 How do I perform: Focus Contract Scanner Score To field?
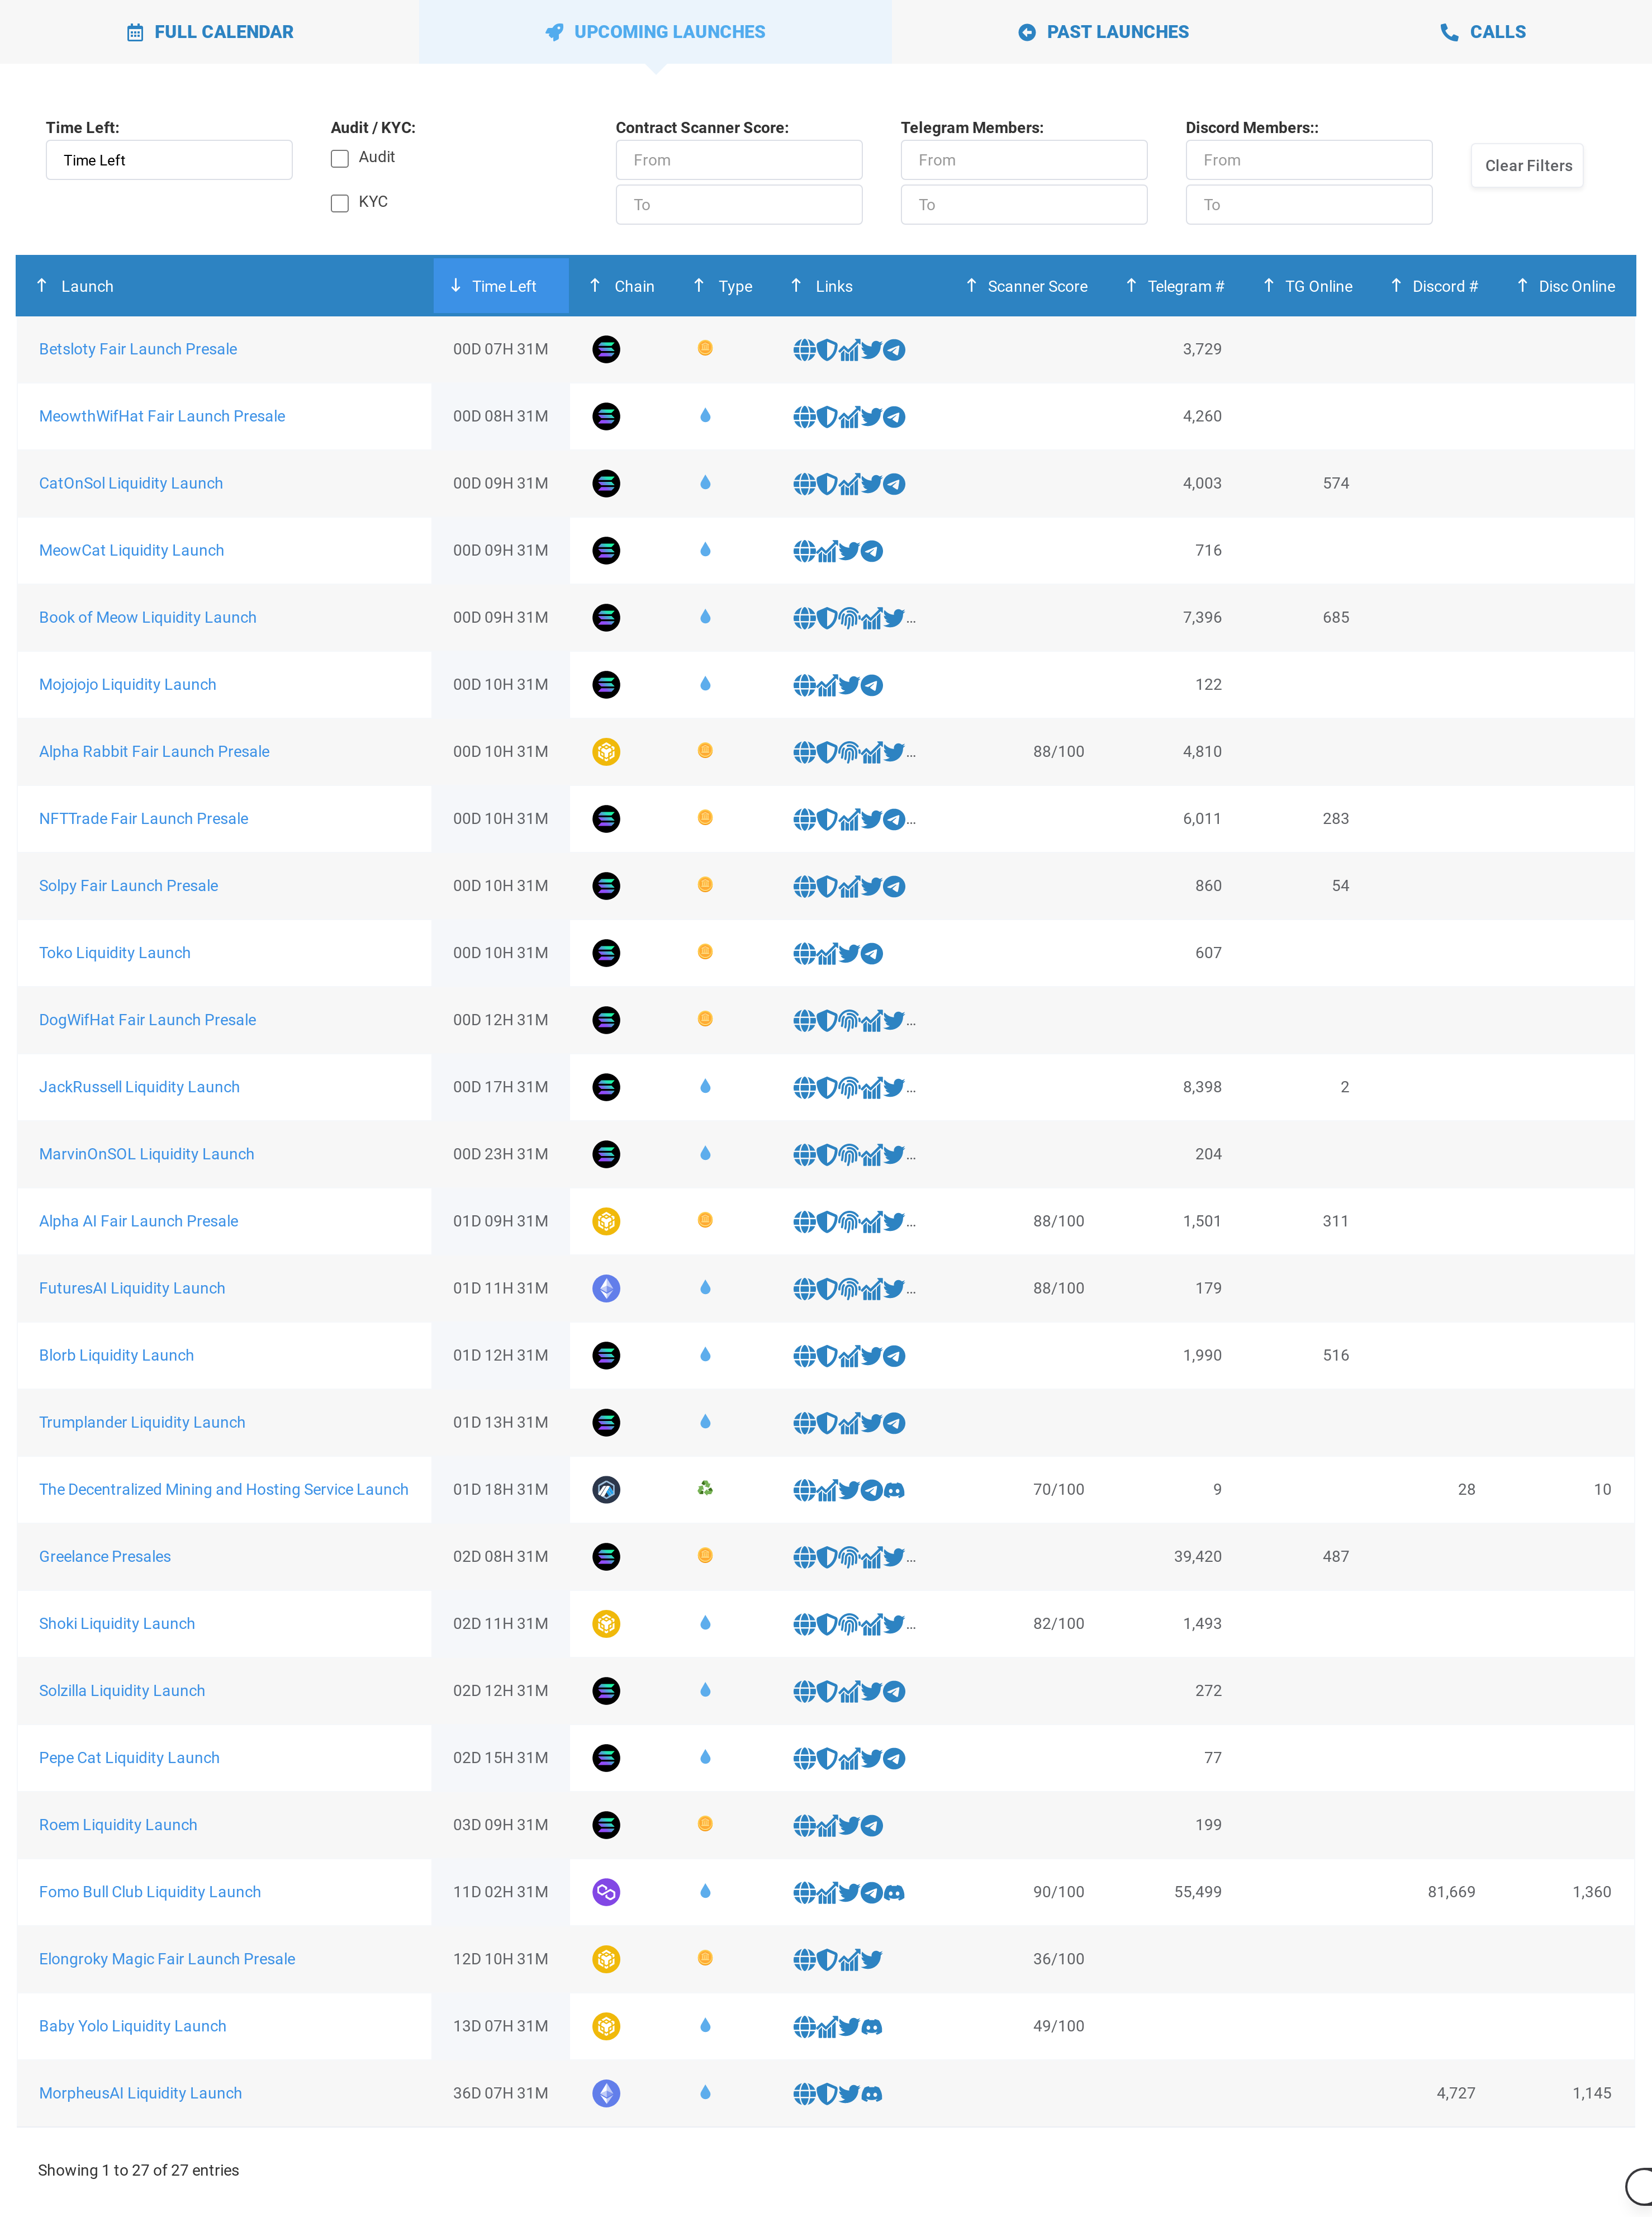click(x=739, y=205)
